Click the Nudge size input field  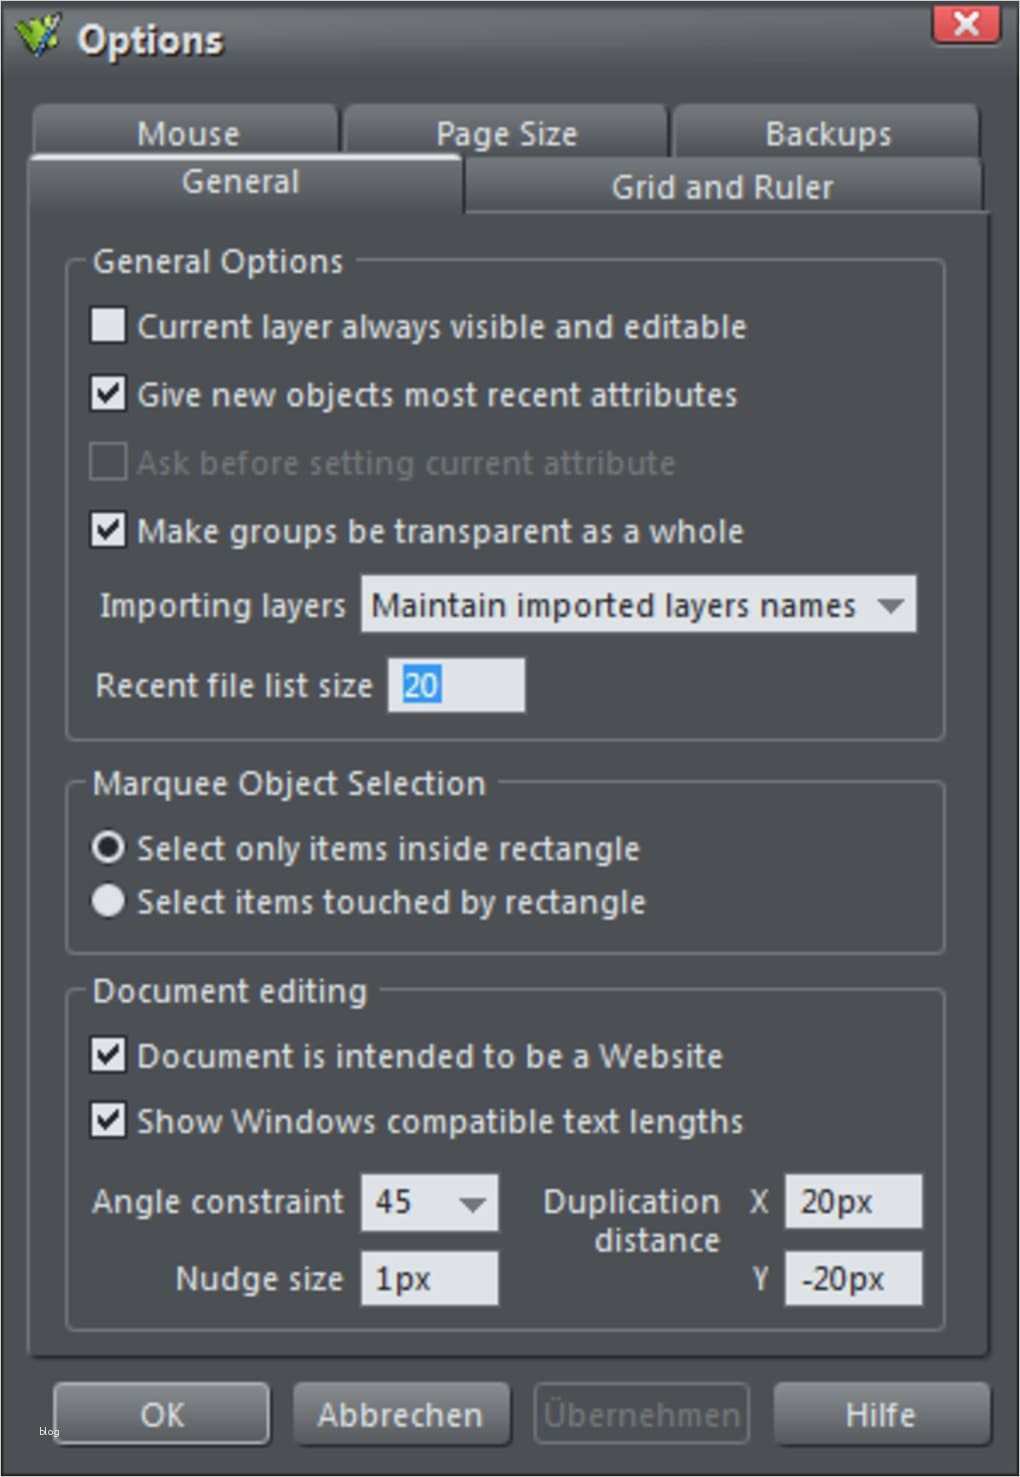(429, 1277)
